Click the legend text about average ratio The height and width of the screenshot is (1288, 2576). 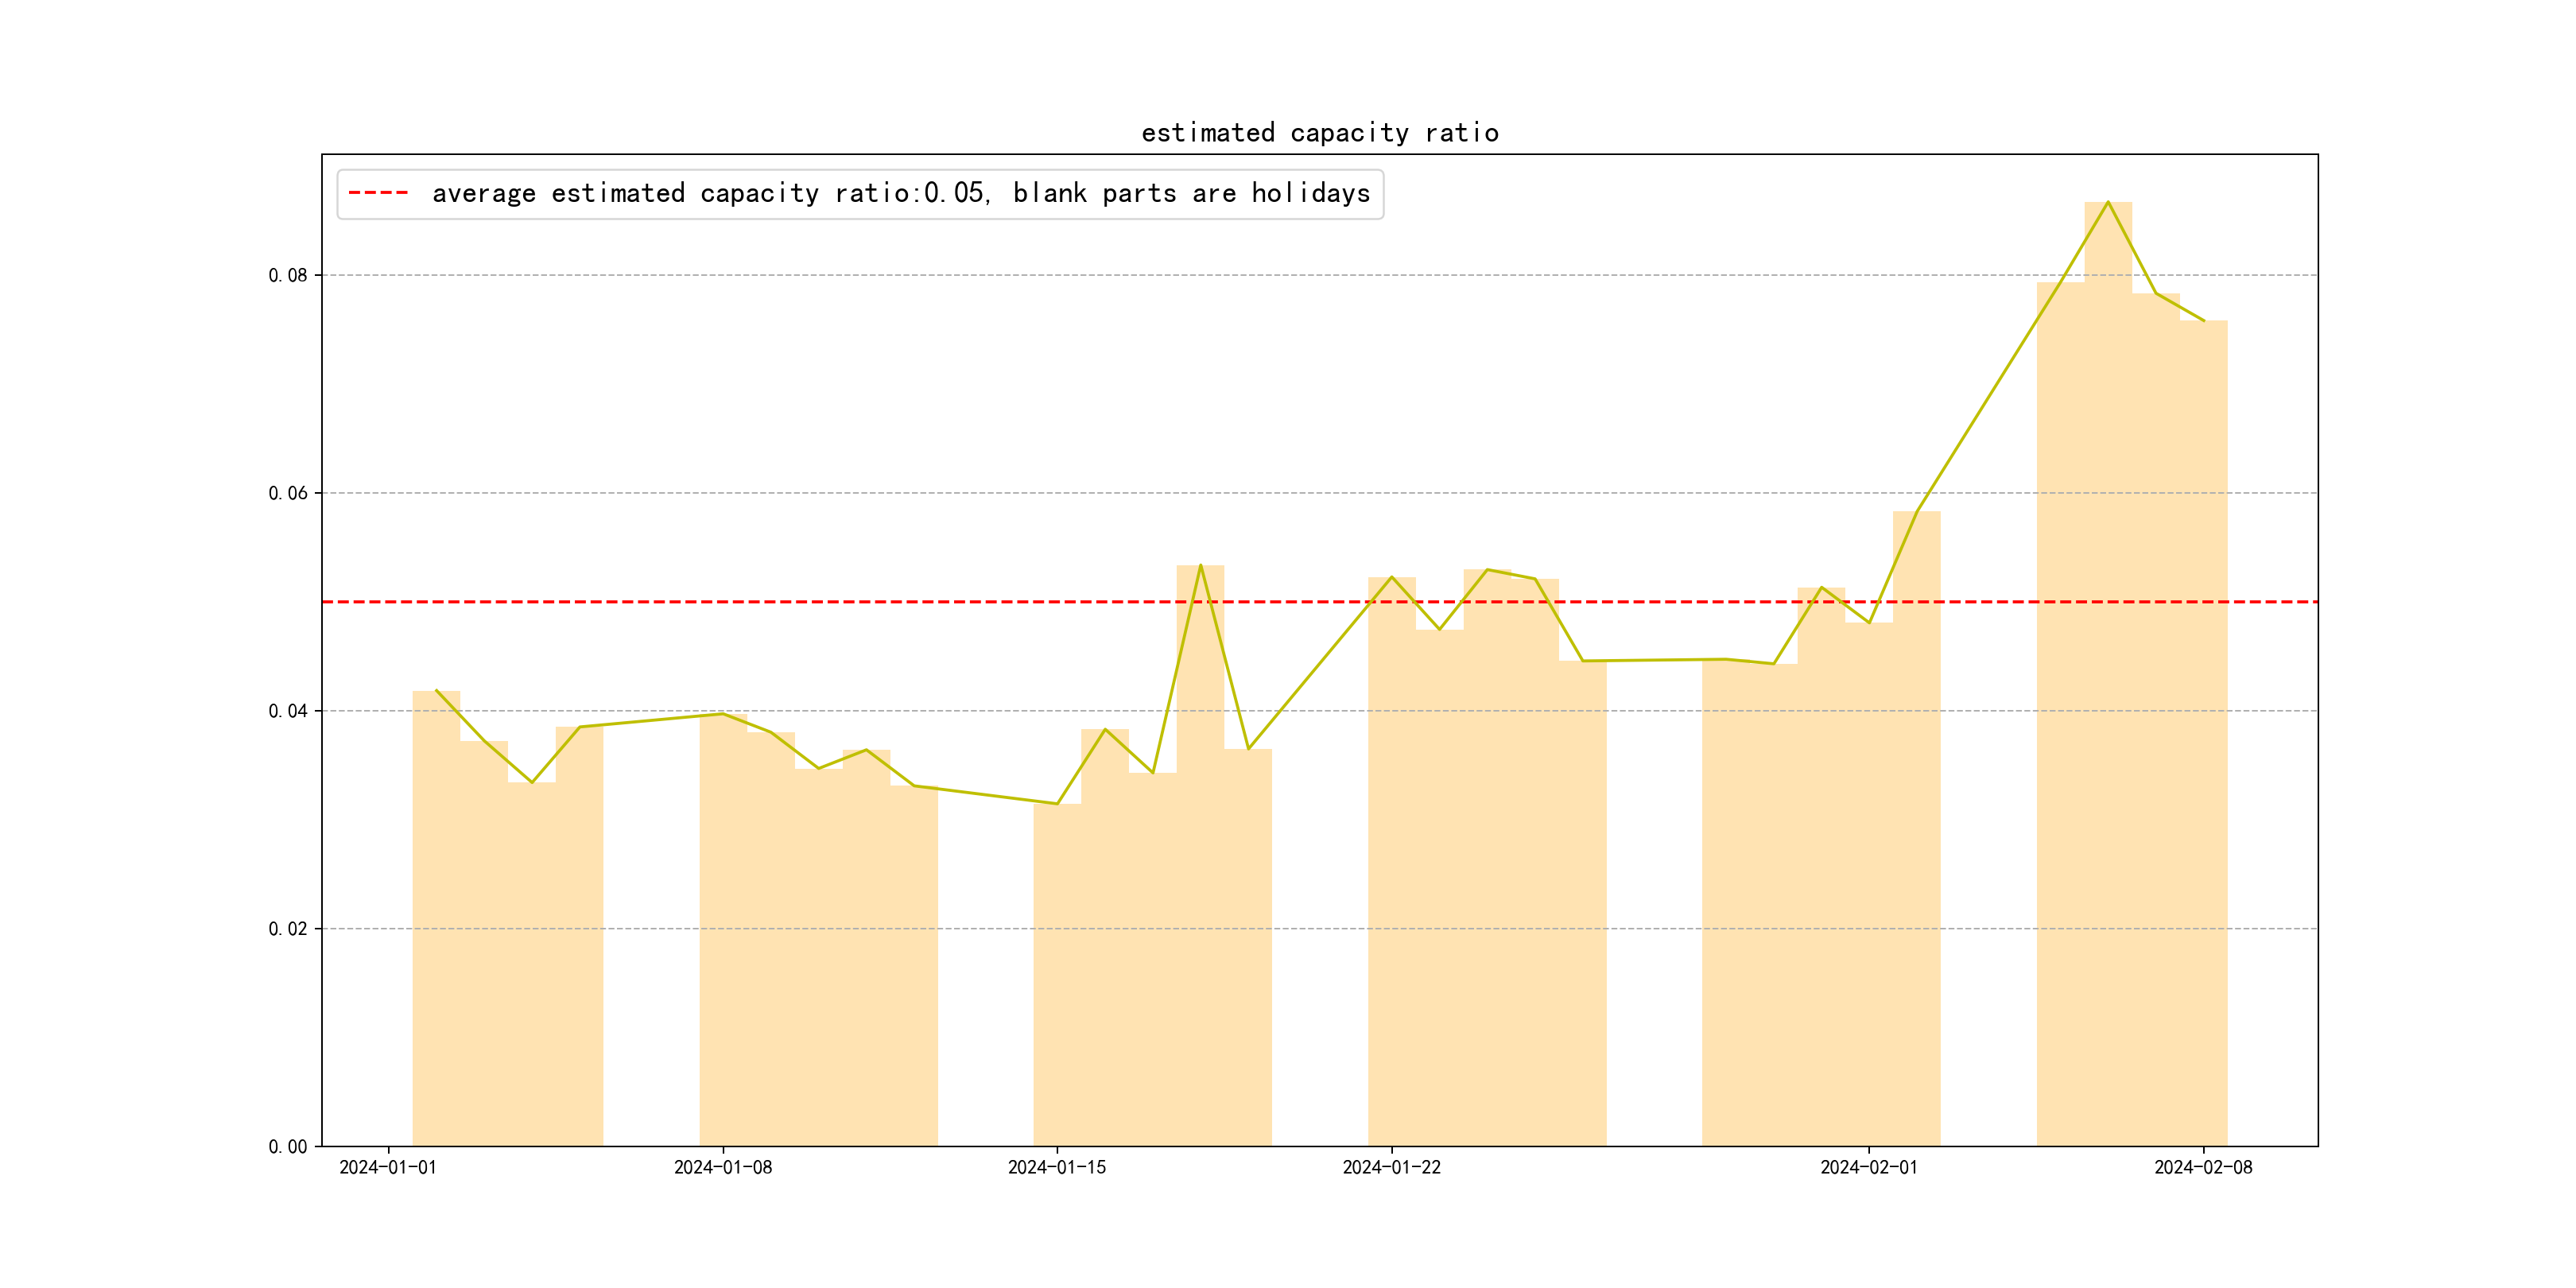900,193
